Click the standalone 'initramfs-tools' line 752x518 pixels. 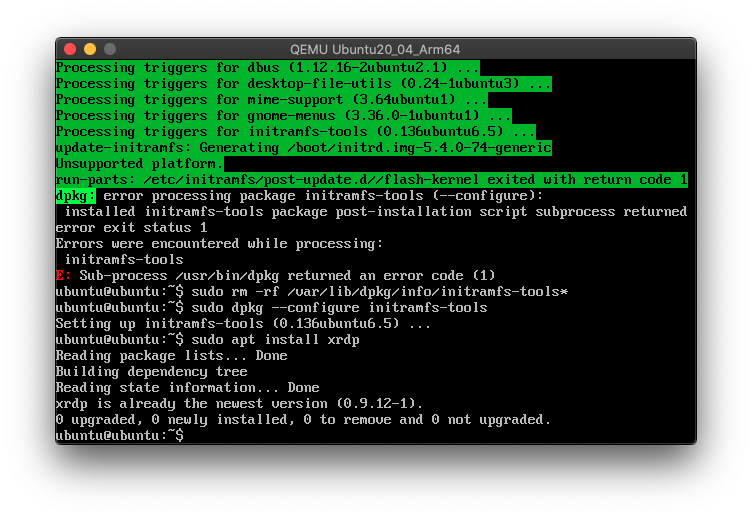coord(124,259)
